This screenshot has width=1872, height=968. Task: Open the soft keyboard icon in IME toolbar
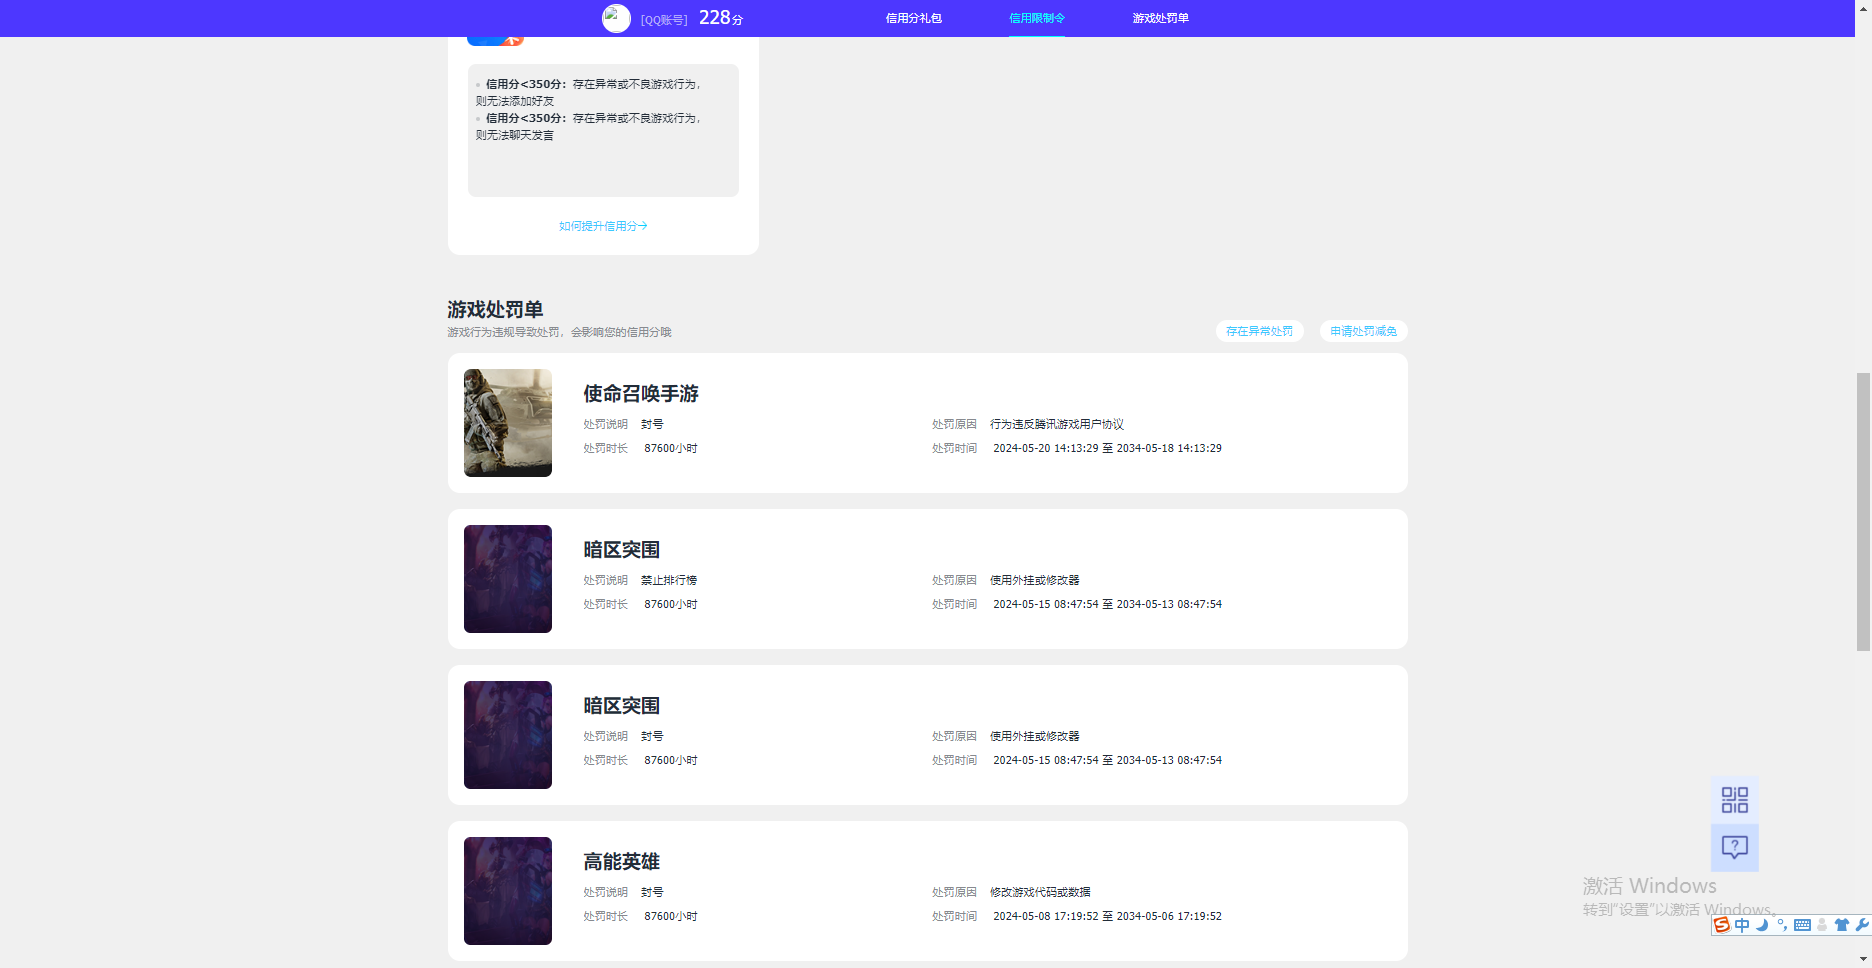point(1802,925)
